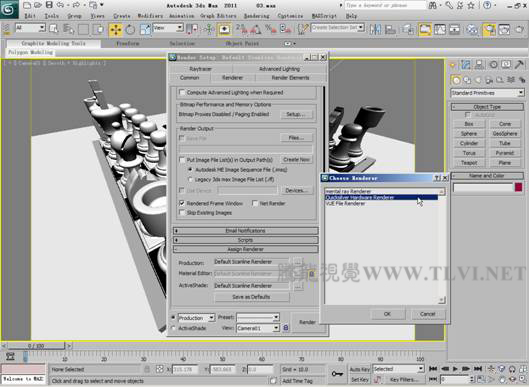Click the Undo arrow icon

pos(60,5)
